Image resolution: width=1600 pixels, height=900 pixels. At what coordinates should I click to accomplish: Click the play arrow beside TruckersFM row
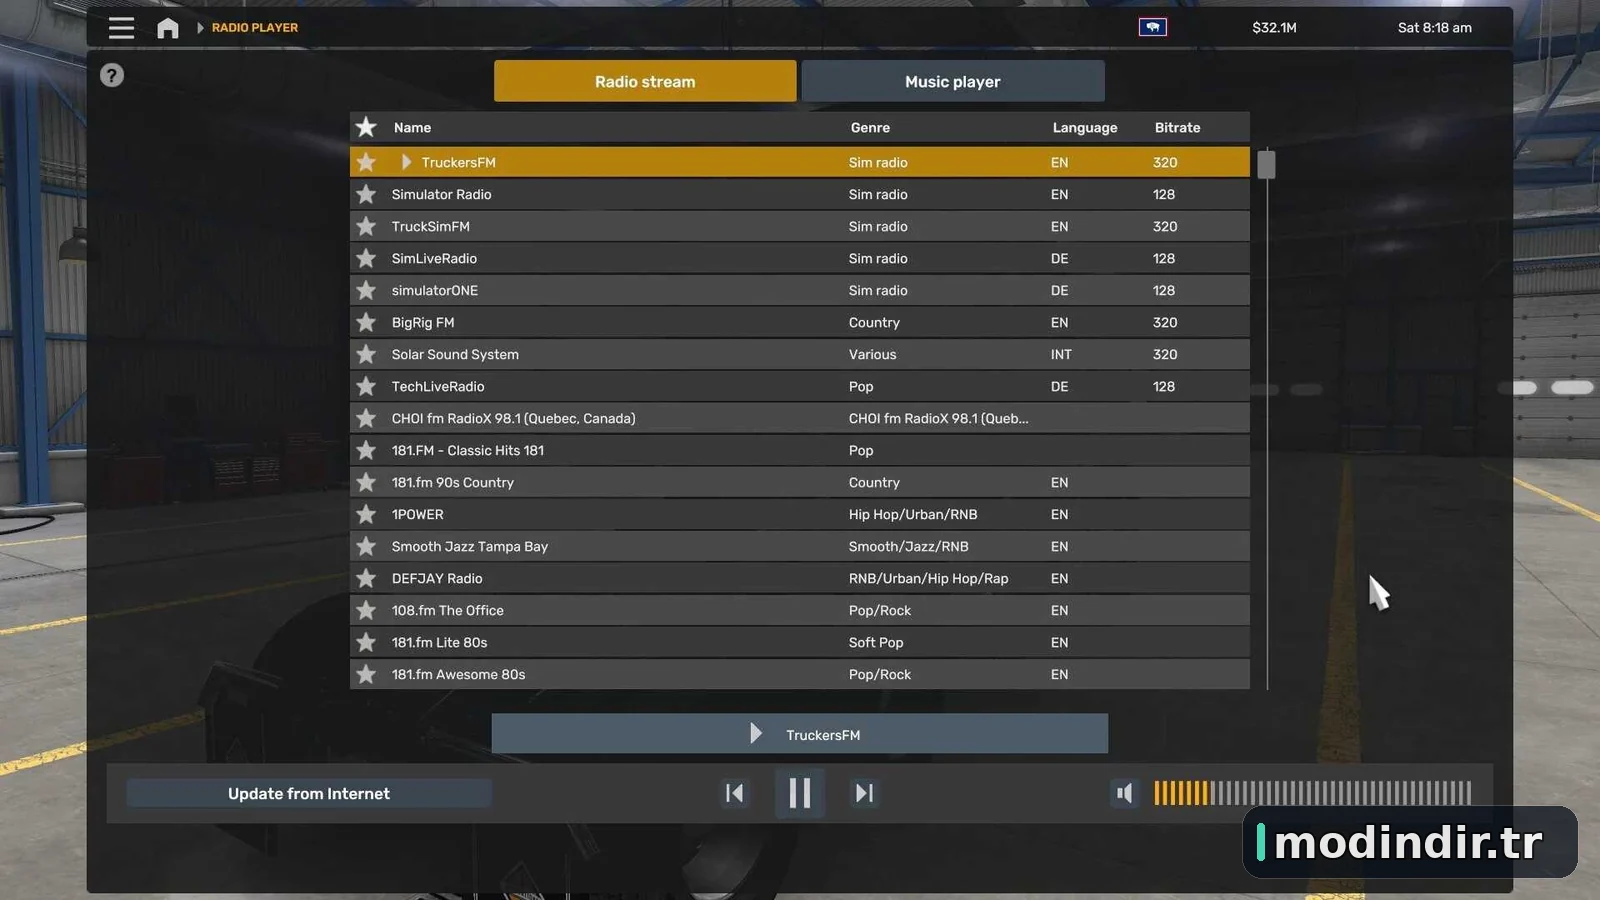coord(406,162)
